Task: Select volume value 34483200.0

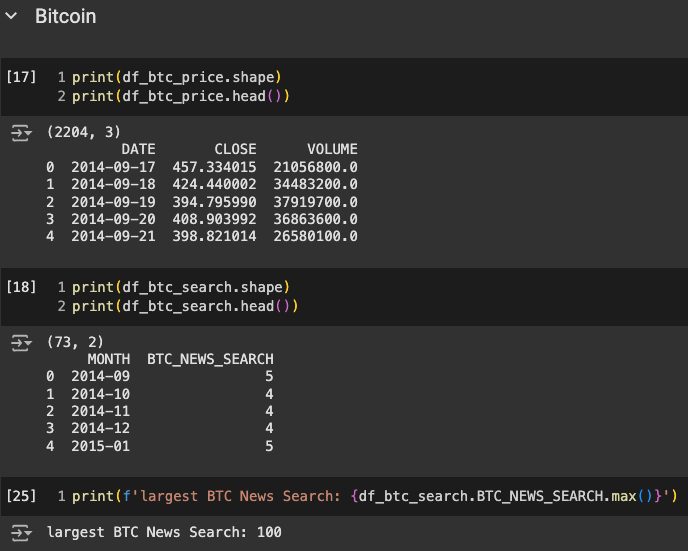Action: coord(315,184)
